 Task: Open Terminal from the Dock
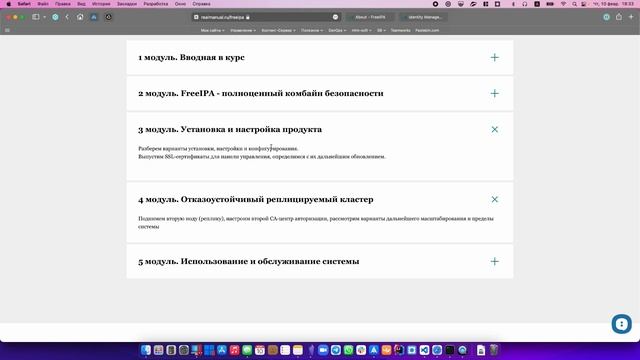(449, 350)
